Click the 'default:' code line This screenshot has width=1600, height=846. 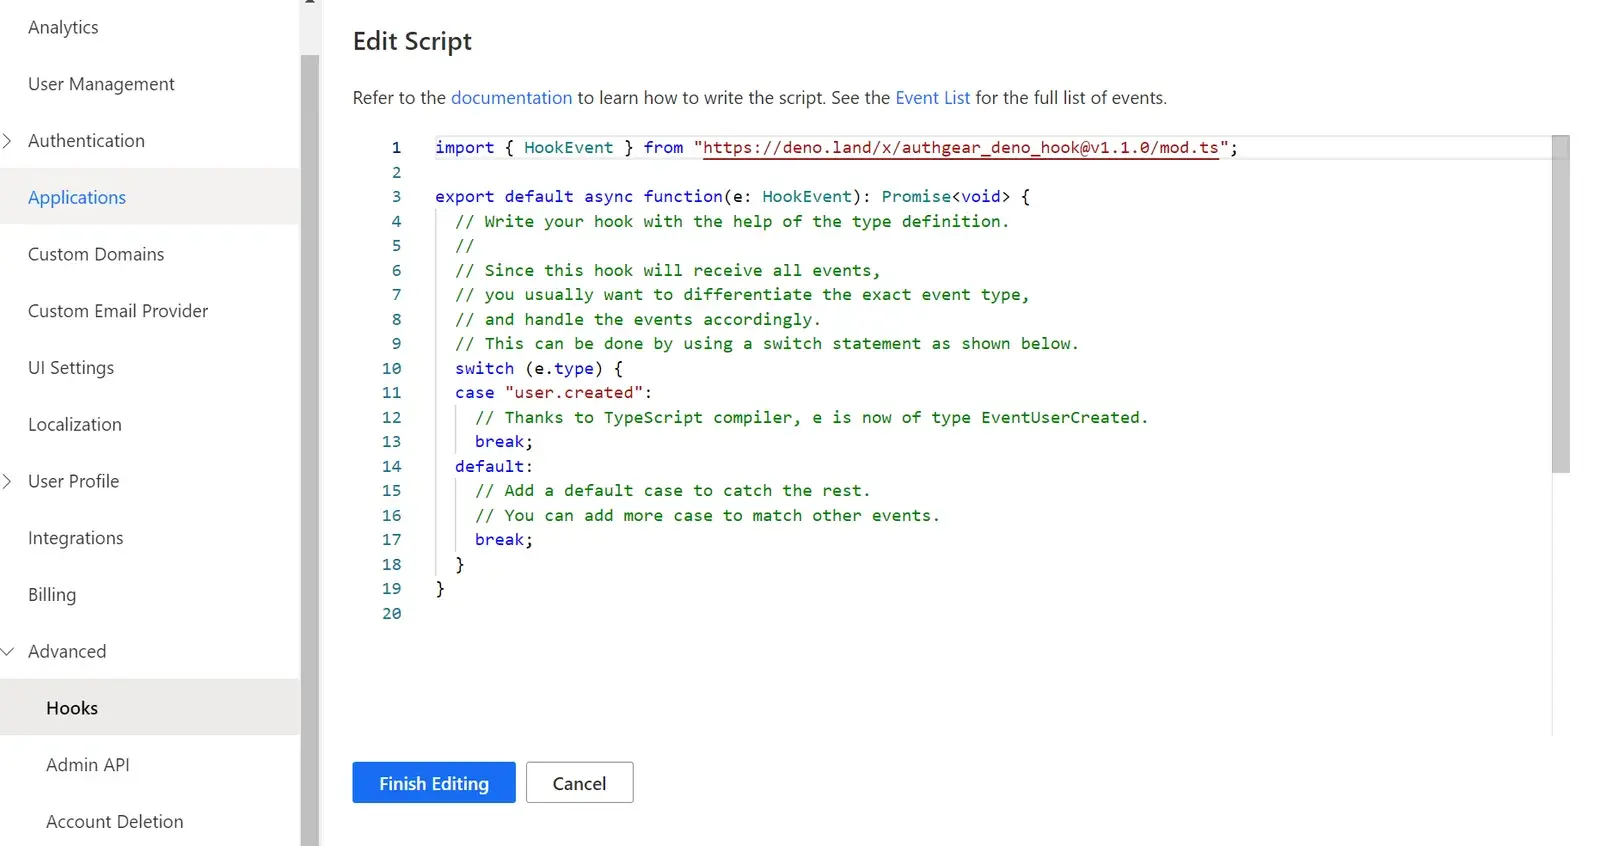point(494,467)
